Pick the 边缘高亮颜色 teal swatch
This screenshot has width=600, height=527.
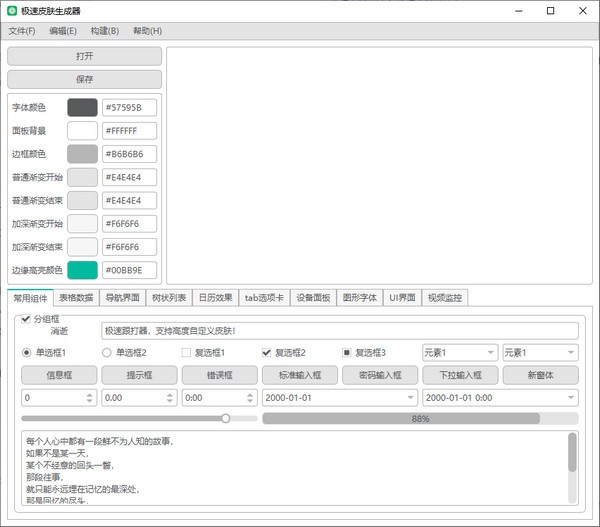(x=82, y=270)
